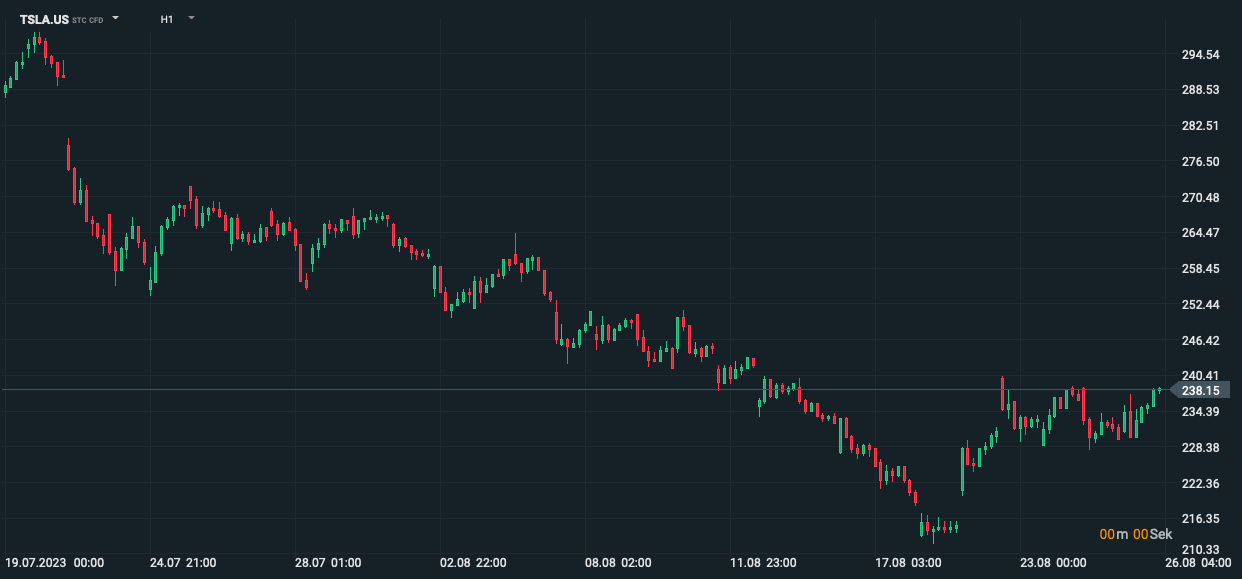This screenshot has height=579, width=1242.
Task: Select the 24.07 21:00 time axis label
Action: pos(182,563)
